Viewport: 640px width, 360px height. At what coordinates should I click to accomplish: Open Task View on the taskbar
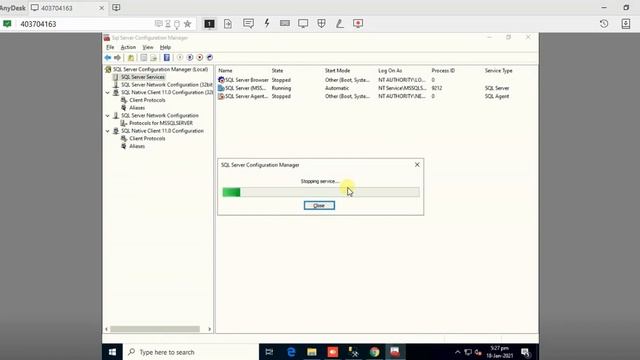point(269,352)
